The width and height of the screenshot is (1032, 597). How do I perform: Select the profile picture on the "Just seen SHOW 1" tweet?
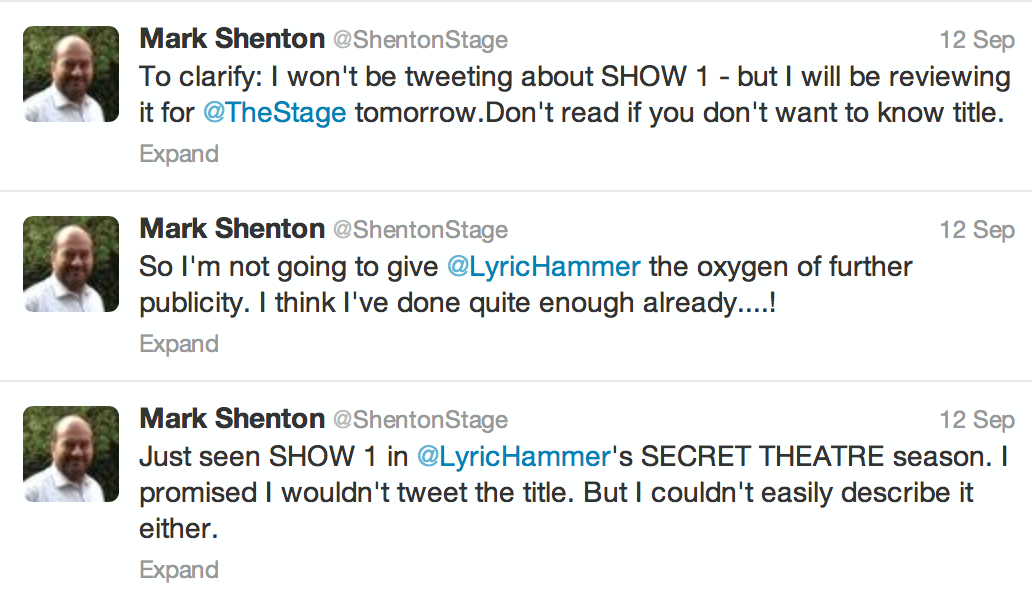(x=71, y=453)
